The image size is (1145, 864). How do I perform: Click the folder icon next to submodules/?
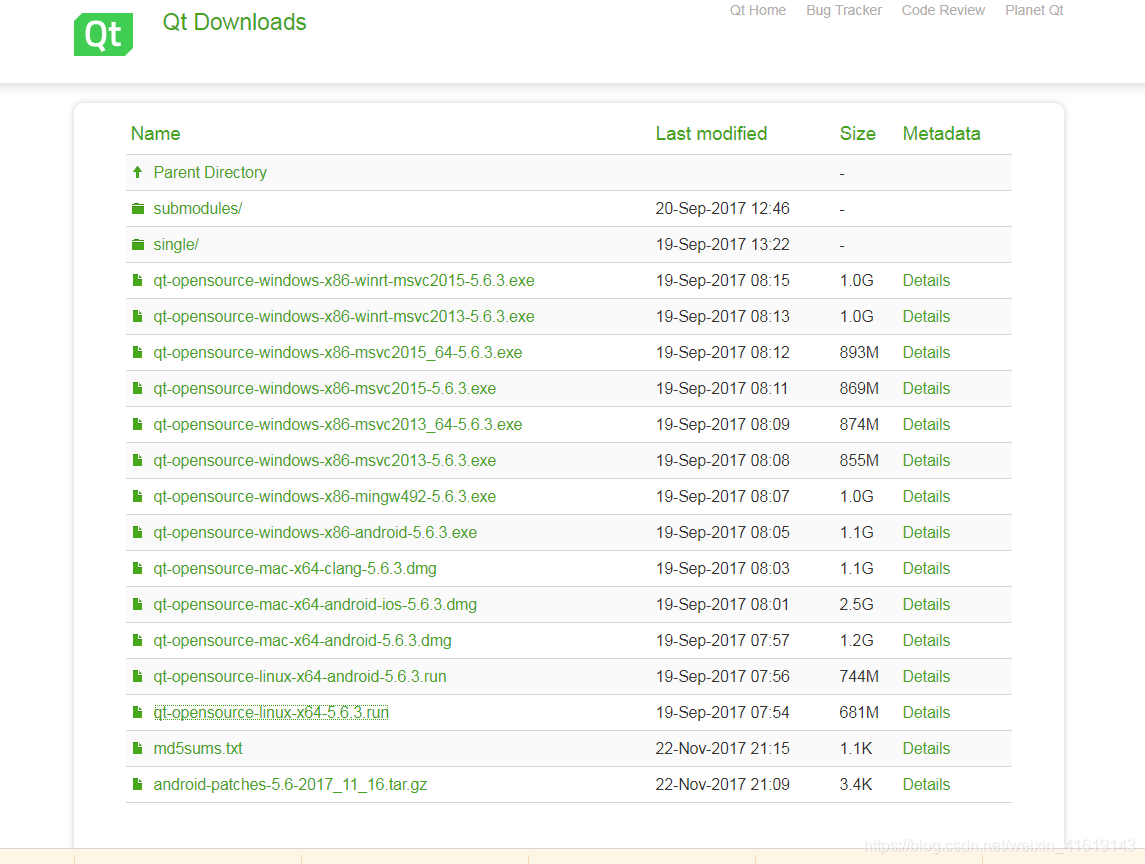click(x=137, y=209)
